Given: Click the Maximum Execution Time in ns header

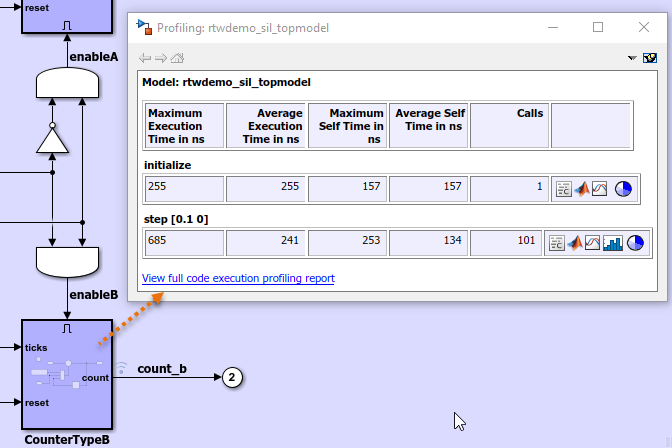Looking at the screenshot, I should pyautogui.click(x=184, y=126).
